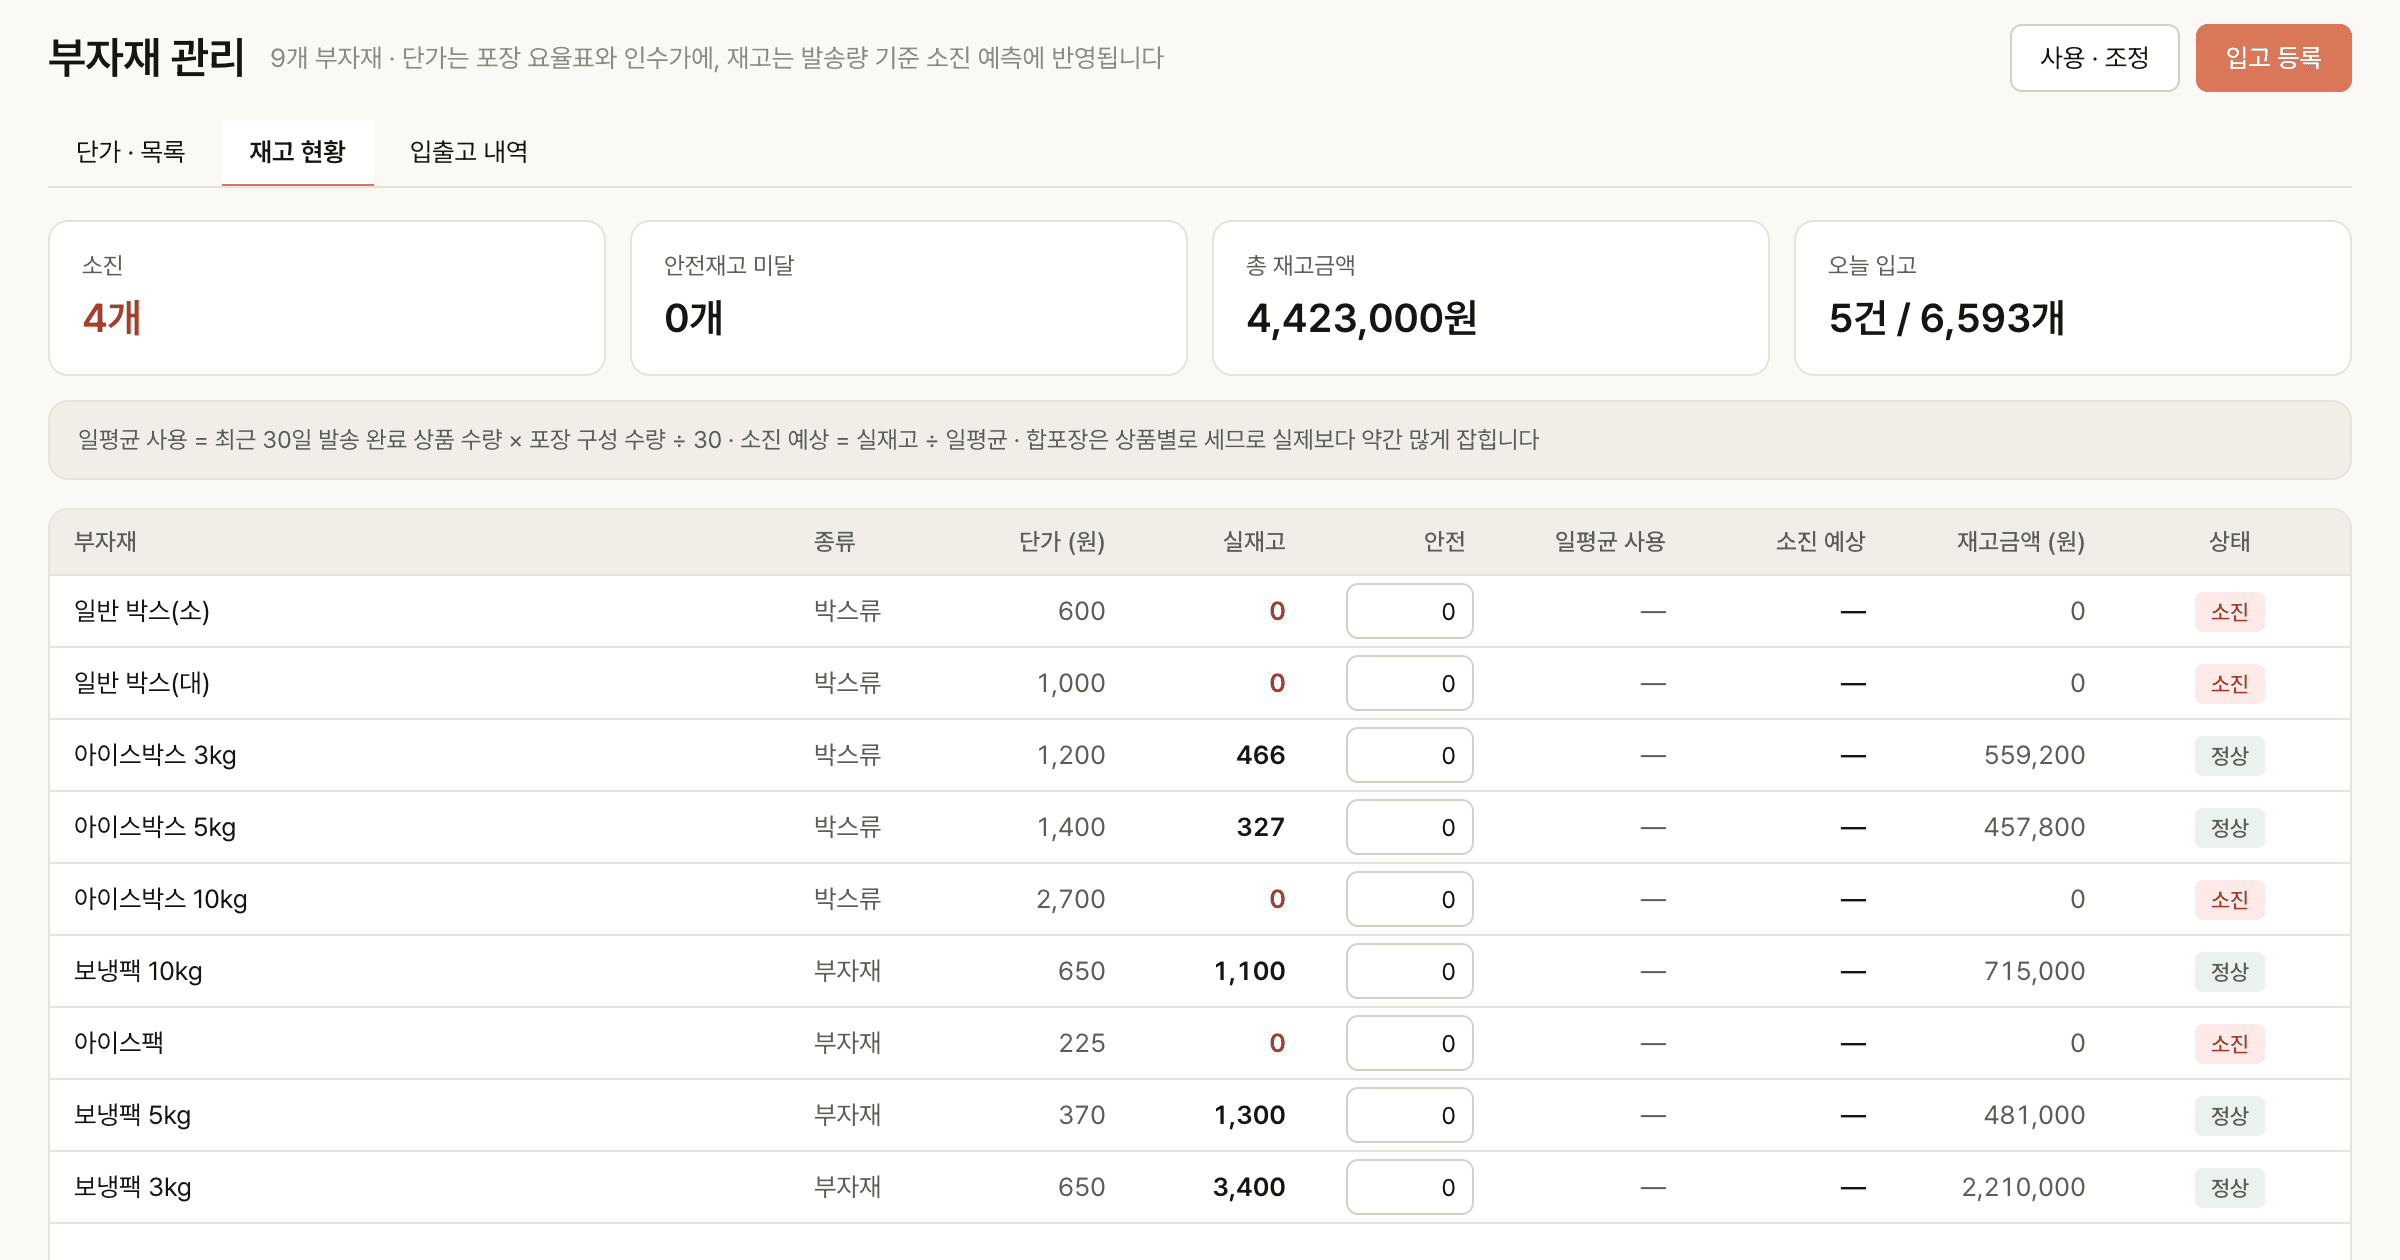The height and width of the screenshot is (1260, 2400).
Task: Click the 총 재고금액 4,423,000원 card
Action: pos(1491,298)
